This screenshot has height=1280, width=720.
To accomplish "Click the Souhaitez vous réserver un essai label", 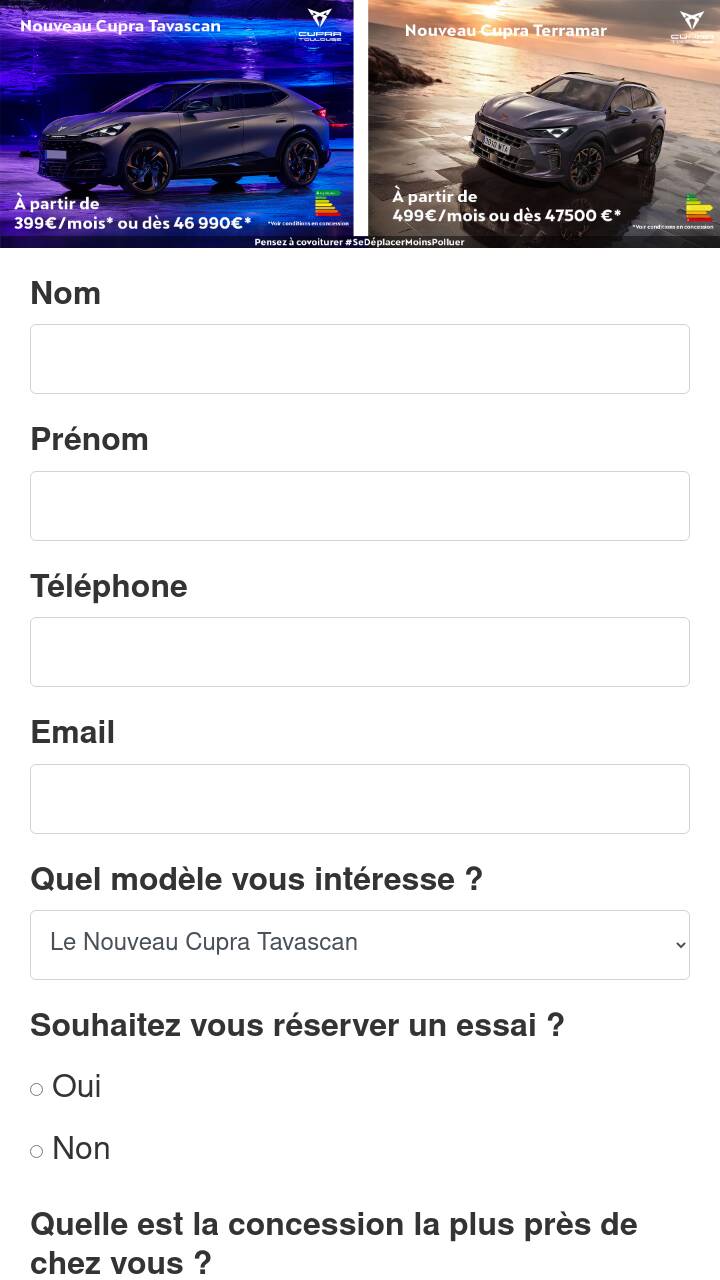I will (x=297, y=1025).
